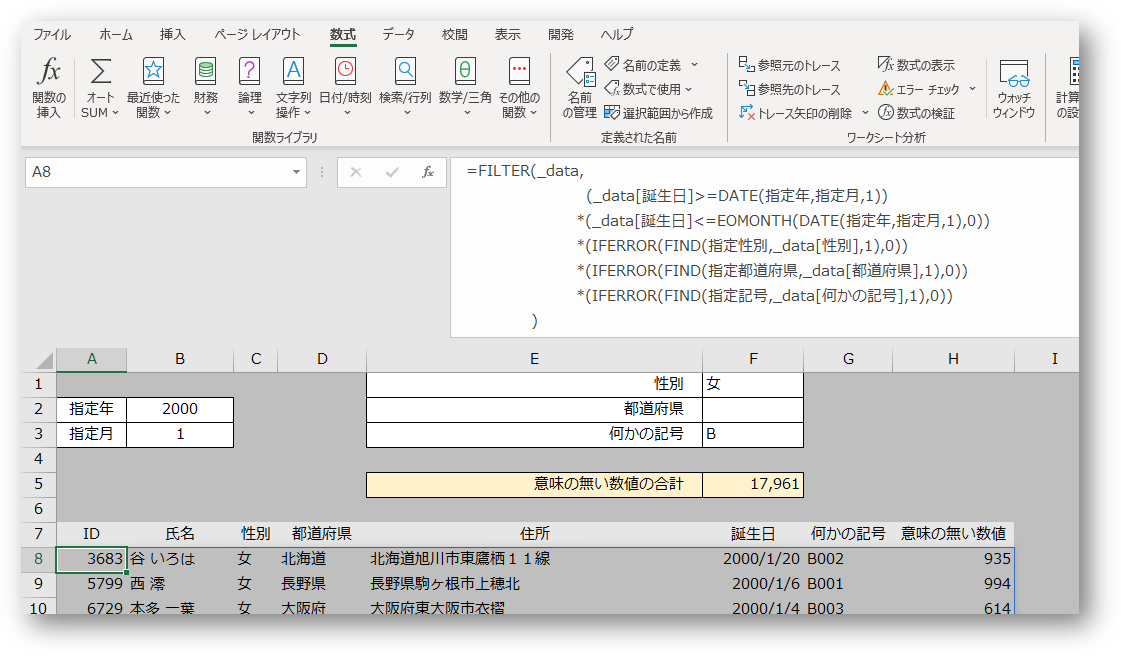
Task: Expand the トレース矢印の削除 dropdown arrow
Action: (865, 113)
